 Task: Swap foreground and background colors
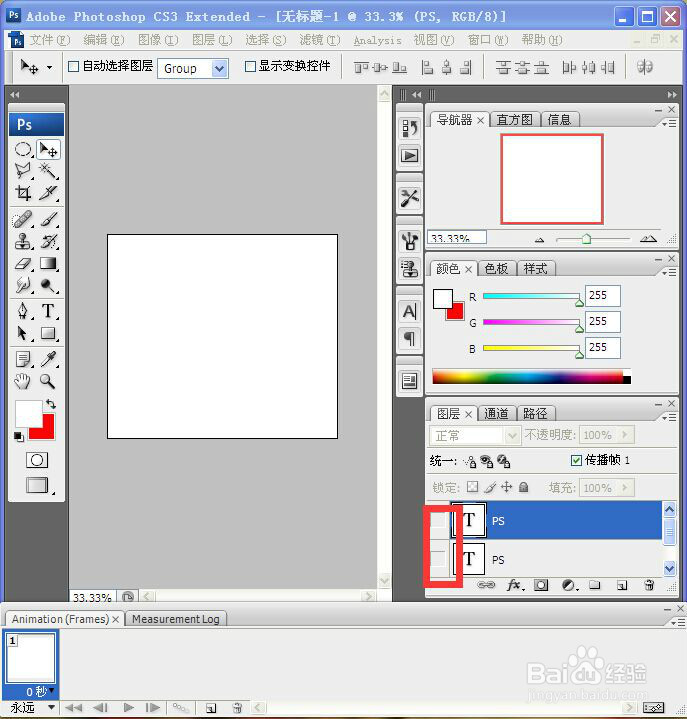51,404
